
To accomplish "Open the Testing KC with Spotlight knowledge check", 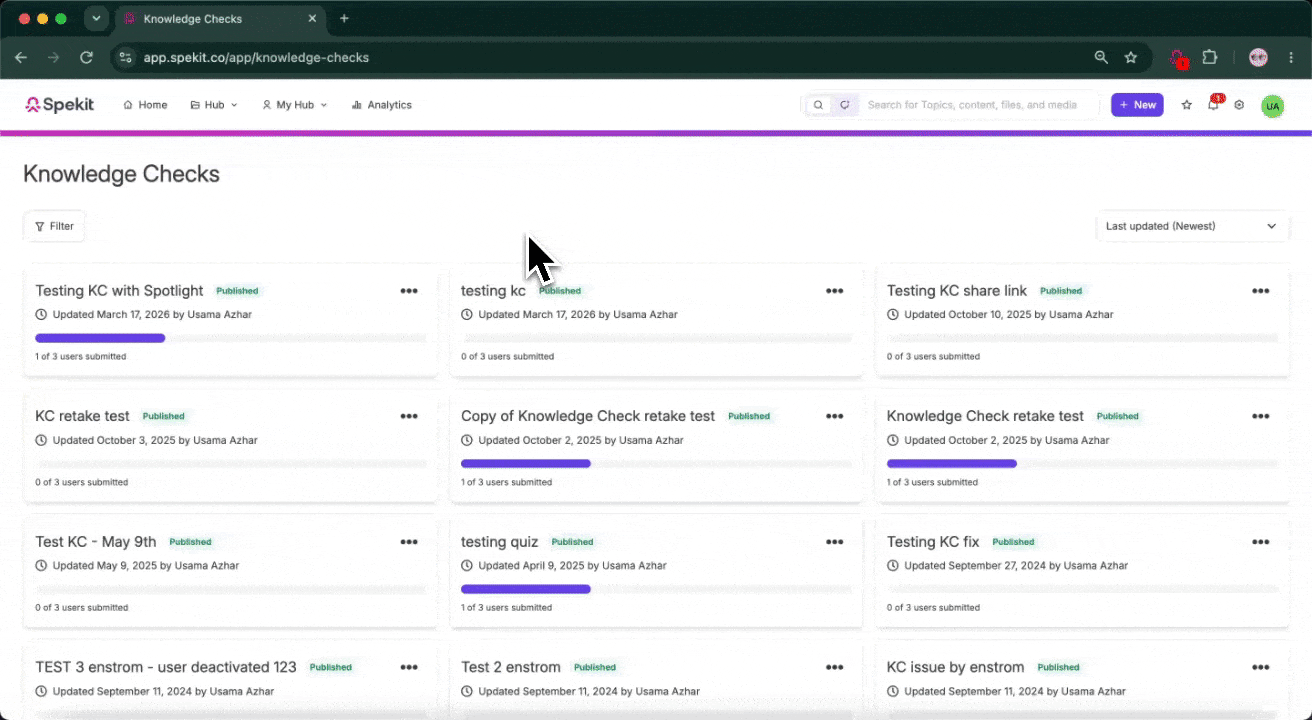I will (119, 291).
